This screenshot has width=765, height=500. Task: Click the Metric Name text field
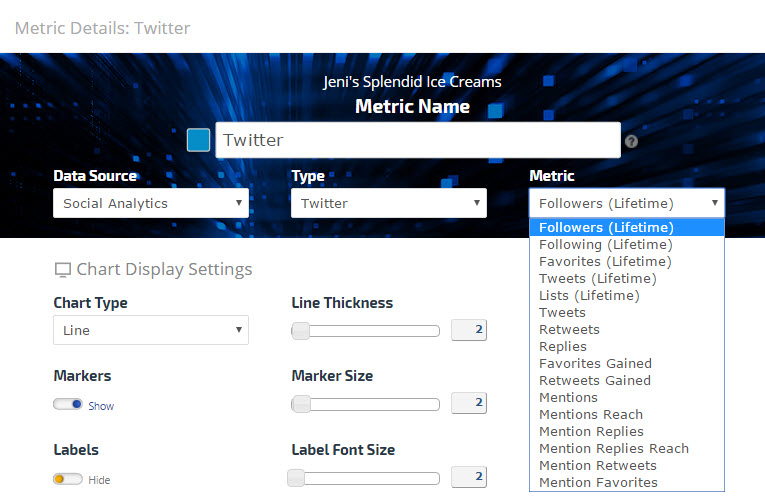point(417,140)
